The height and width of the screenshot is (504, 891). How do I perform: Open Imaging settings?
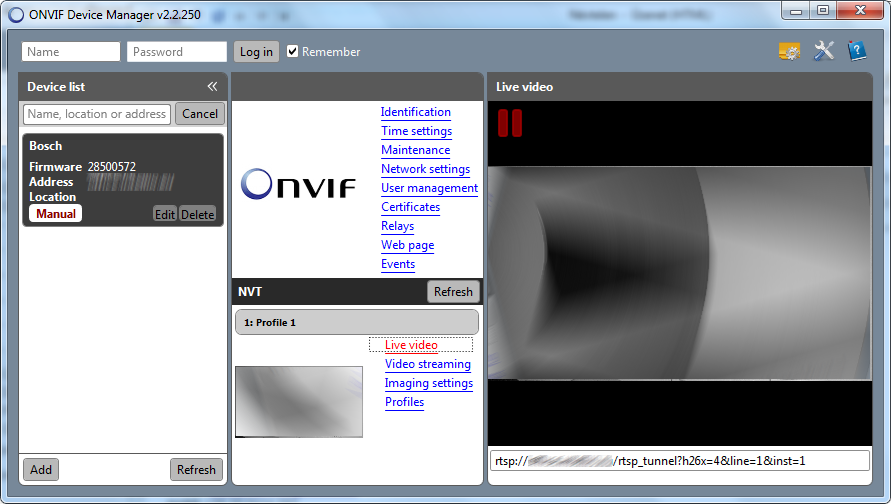click(x=428, y=383)
